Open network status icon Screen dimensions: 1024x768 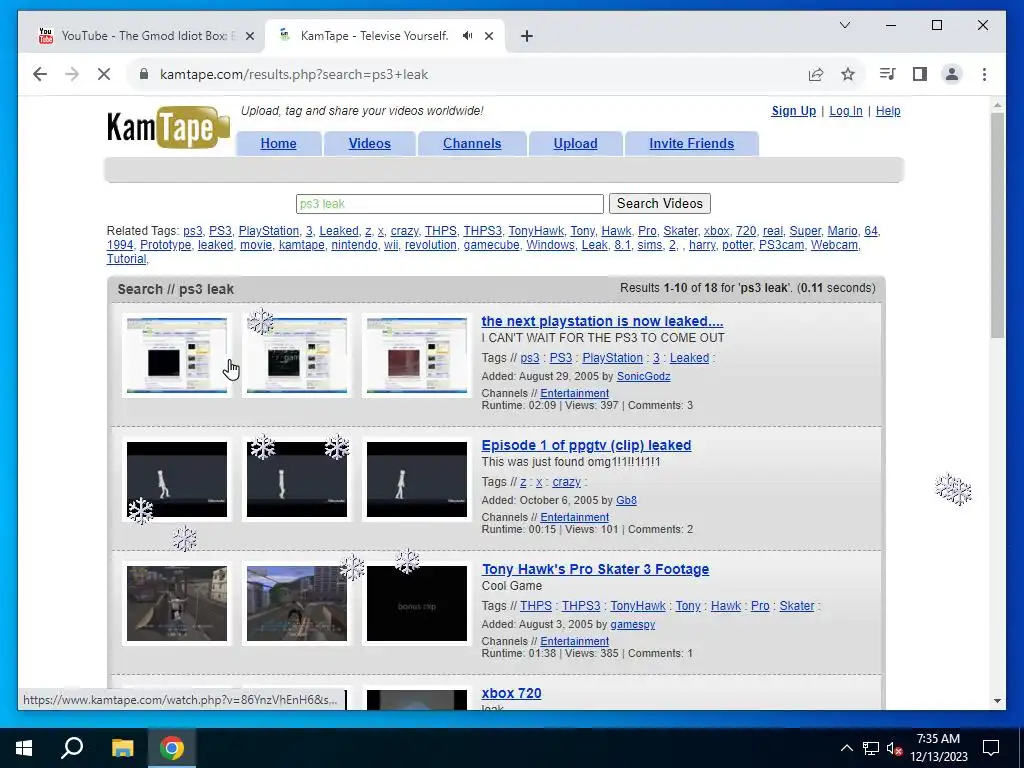(871, 748)
